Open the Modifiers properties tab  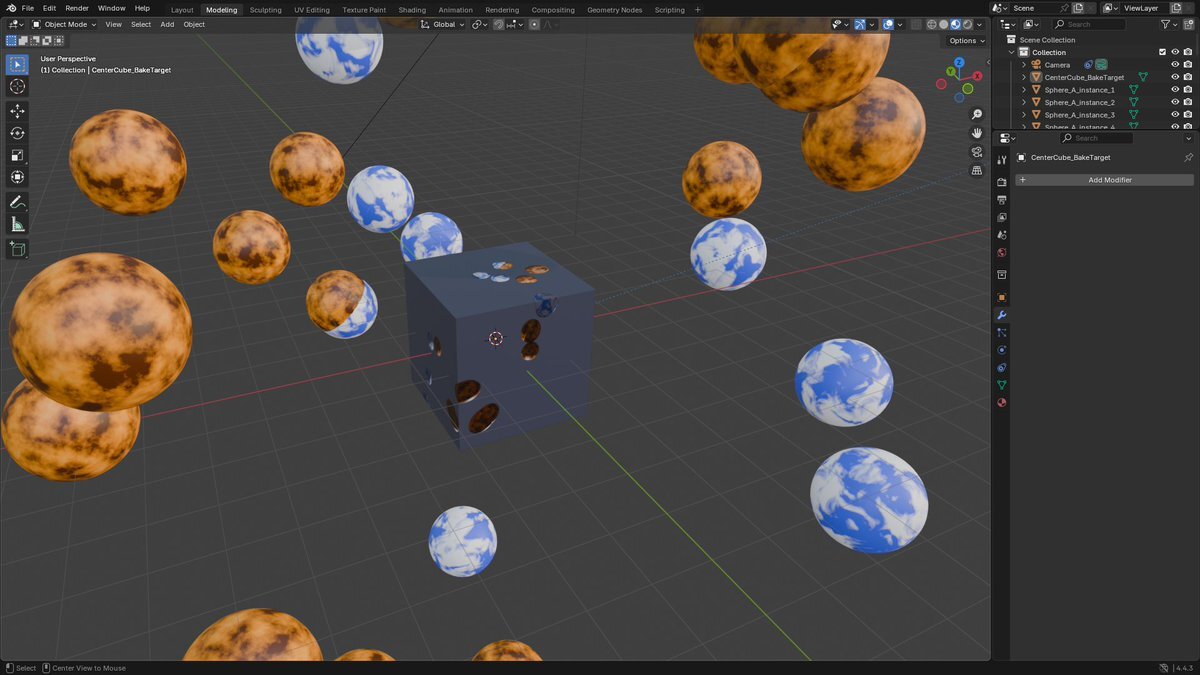pos(1002,315)
